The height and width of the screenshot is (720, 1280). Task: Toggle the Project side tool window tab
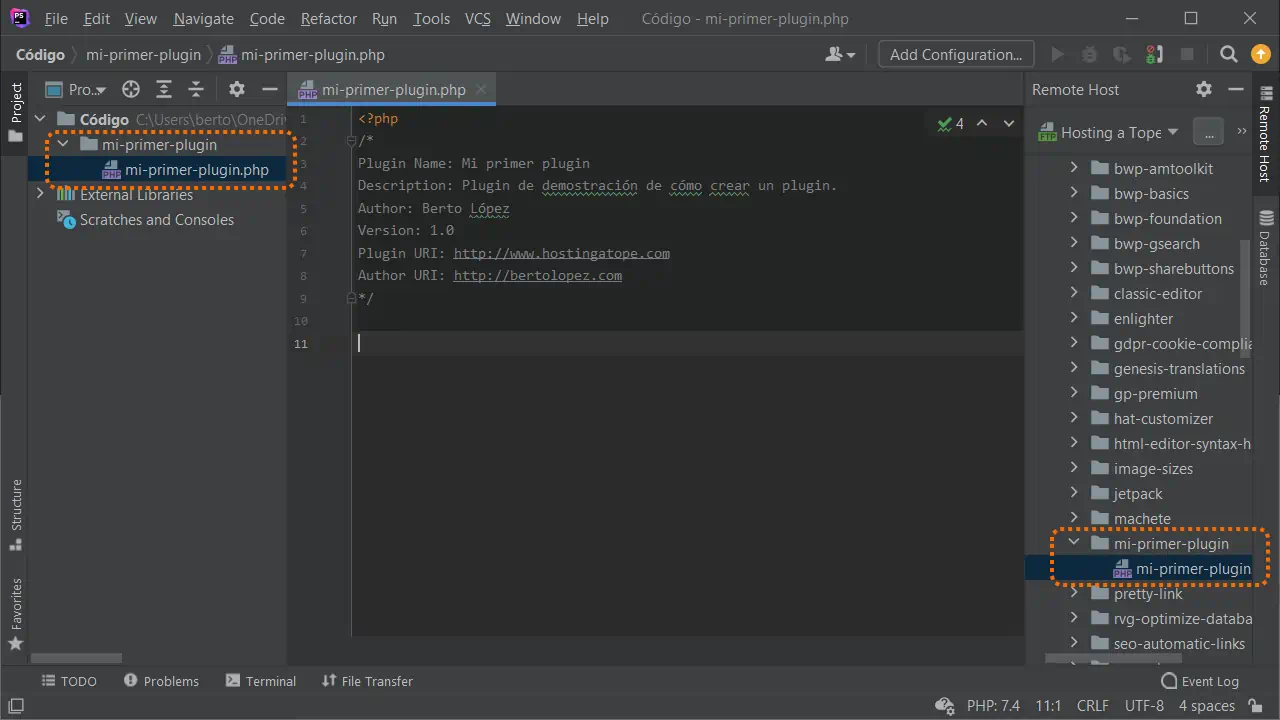point(15,112)
